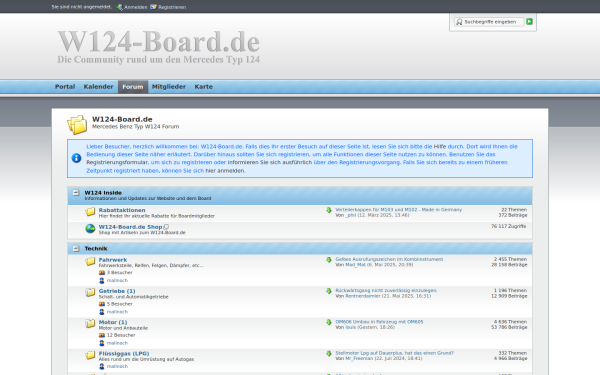Open user profile Mad_Mat

(x=355, y=265)
